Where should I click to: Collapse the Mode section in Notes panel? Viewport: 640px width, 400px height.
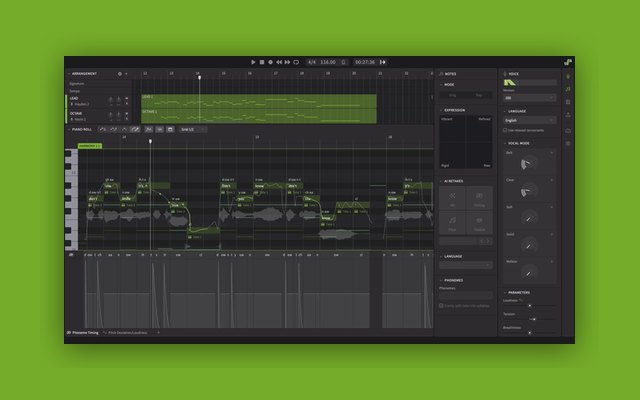[x=441, y=84]
